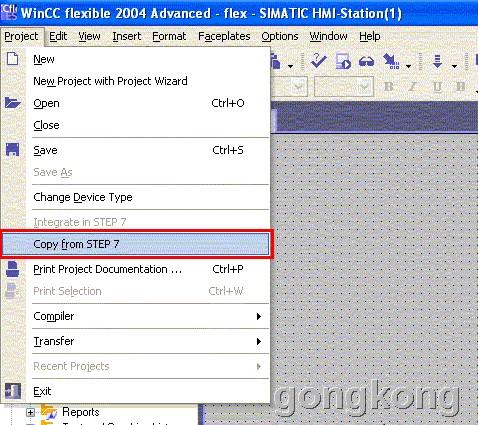Expand the Transfer submenu
Screen dimensions: 478x425
point(135,341)
